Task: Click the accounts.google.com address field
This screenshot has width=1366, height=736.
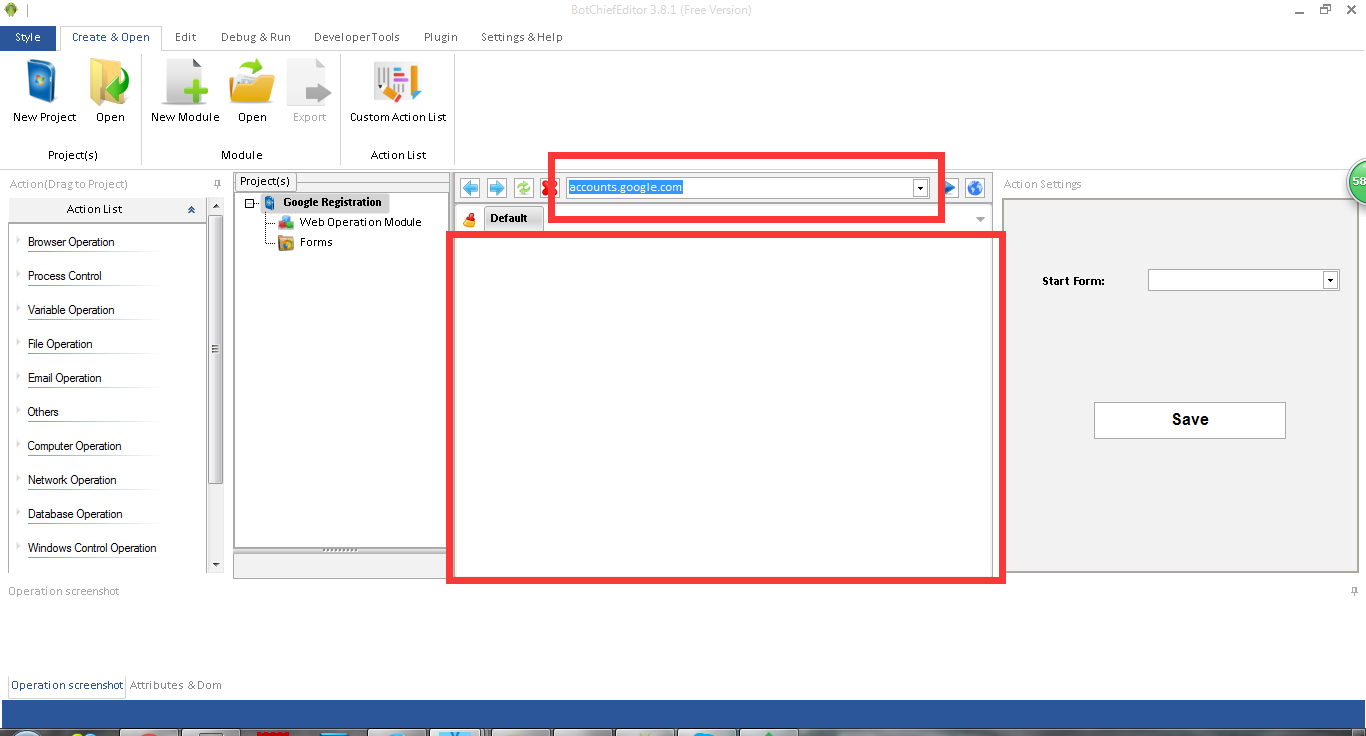Action: tap(740, 188)
